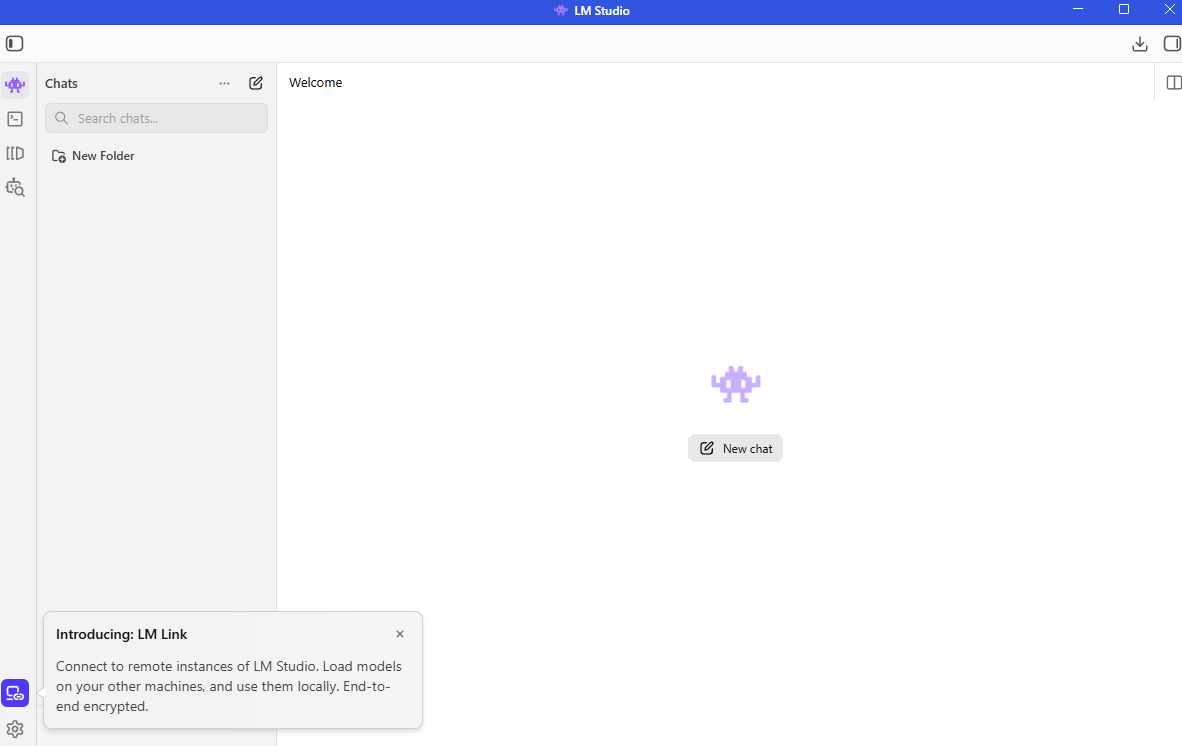Open the Downloads icon in top bar
Screen dimensions: 1182x746
click(1140, 44)
